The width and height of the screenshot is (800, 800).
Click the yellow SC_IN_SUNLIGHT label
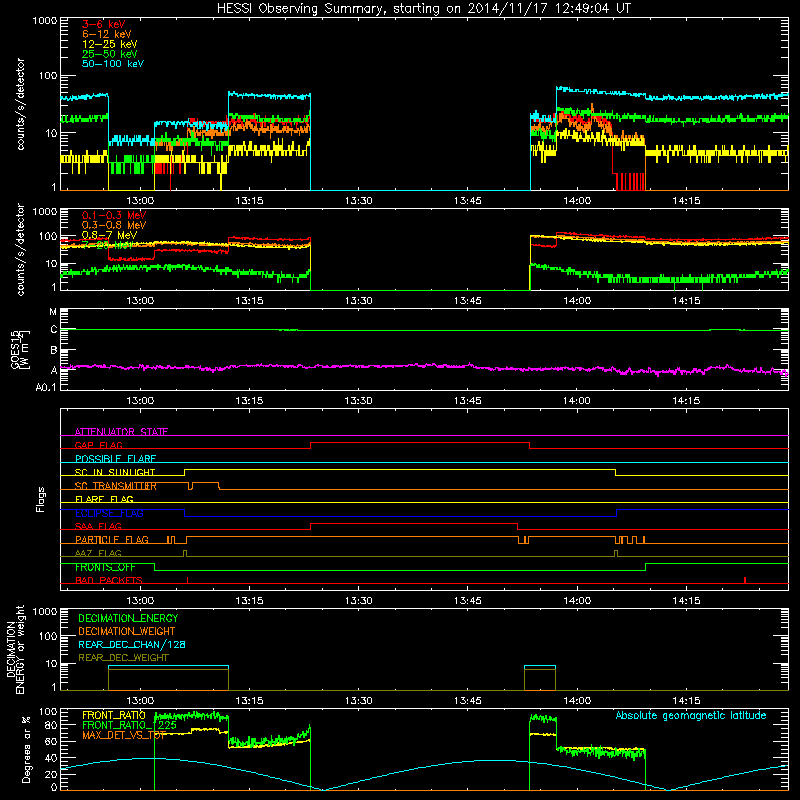(115, 472)
